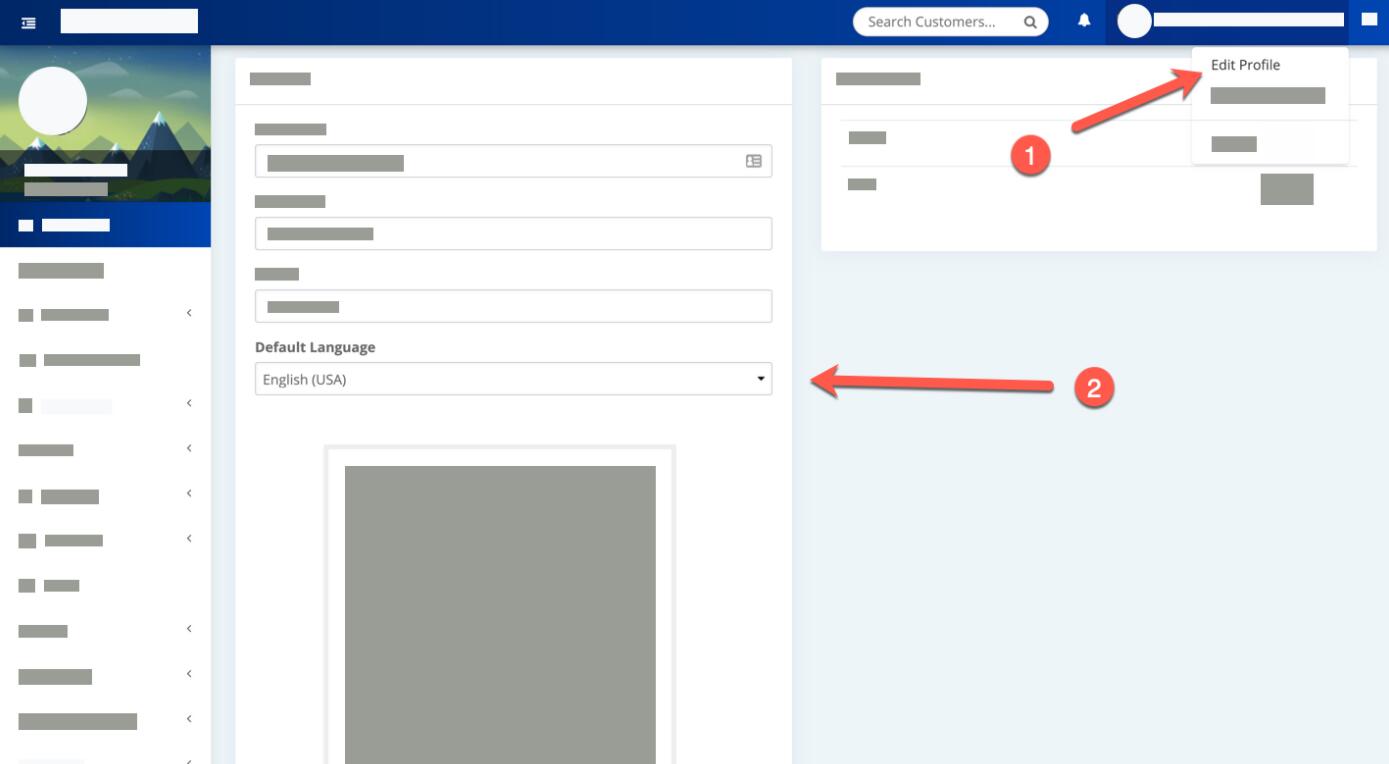Screen dimensions: 1389x764
Task: Click the contact card icon in first field
Action: point(753,161)
